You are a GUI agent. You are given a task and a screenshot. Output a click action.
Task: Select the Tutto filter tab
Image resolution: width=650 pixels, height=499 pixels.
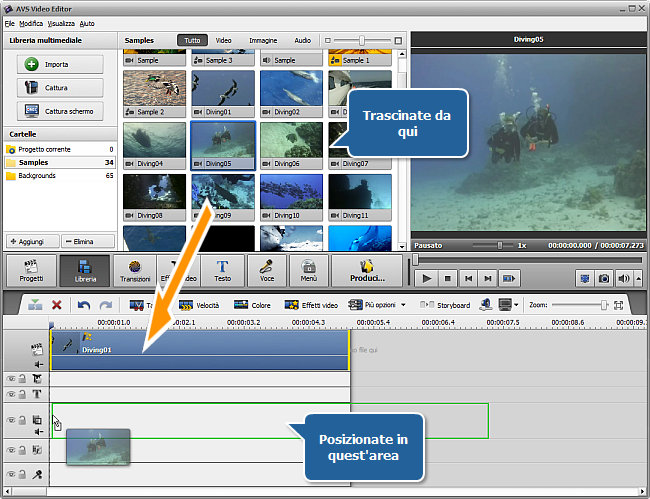192,40
